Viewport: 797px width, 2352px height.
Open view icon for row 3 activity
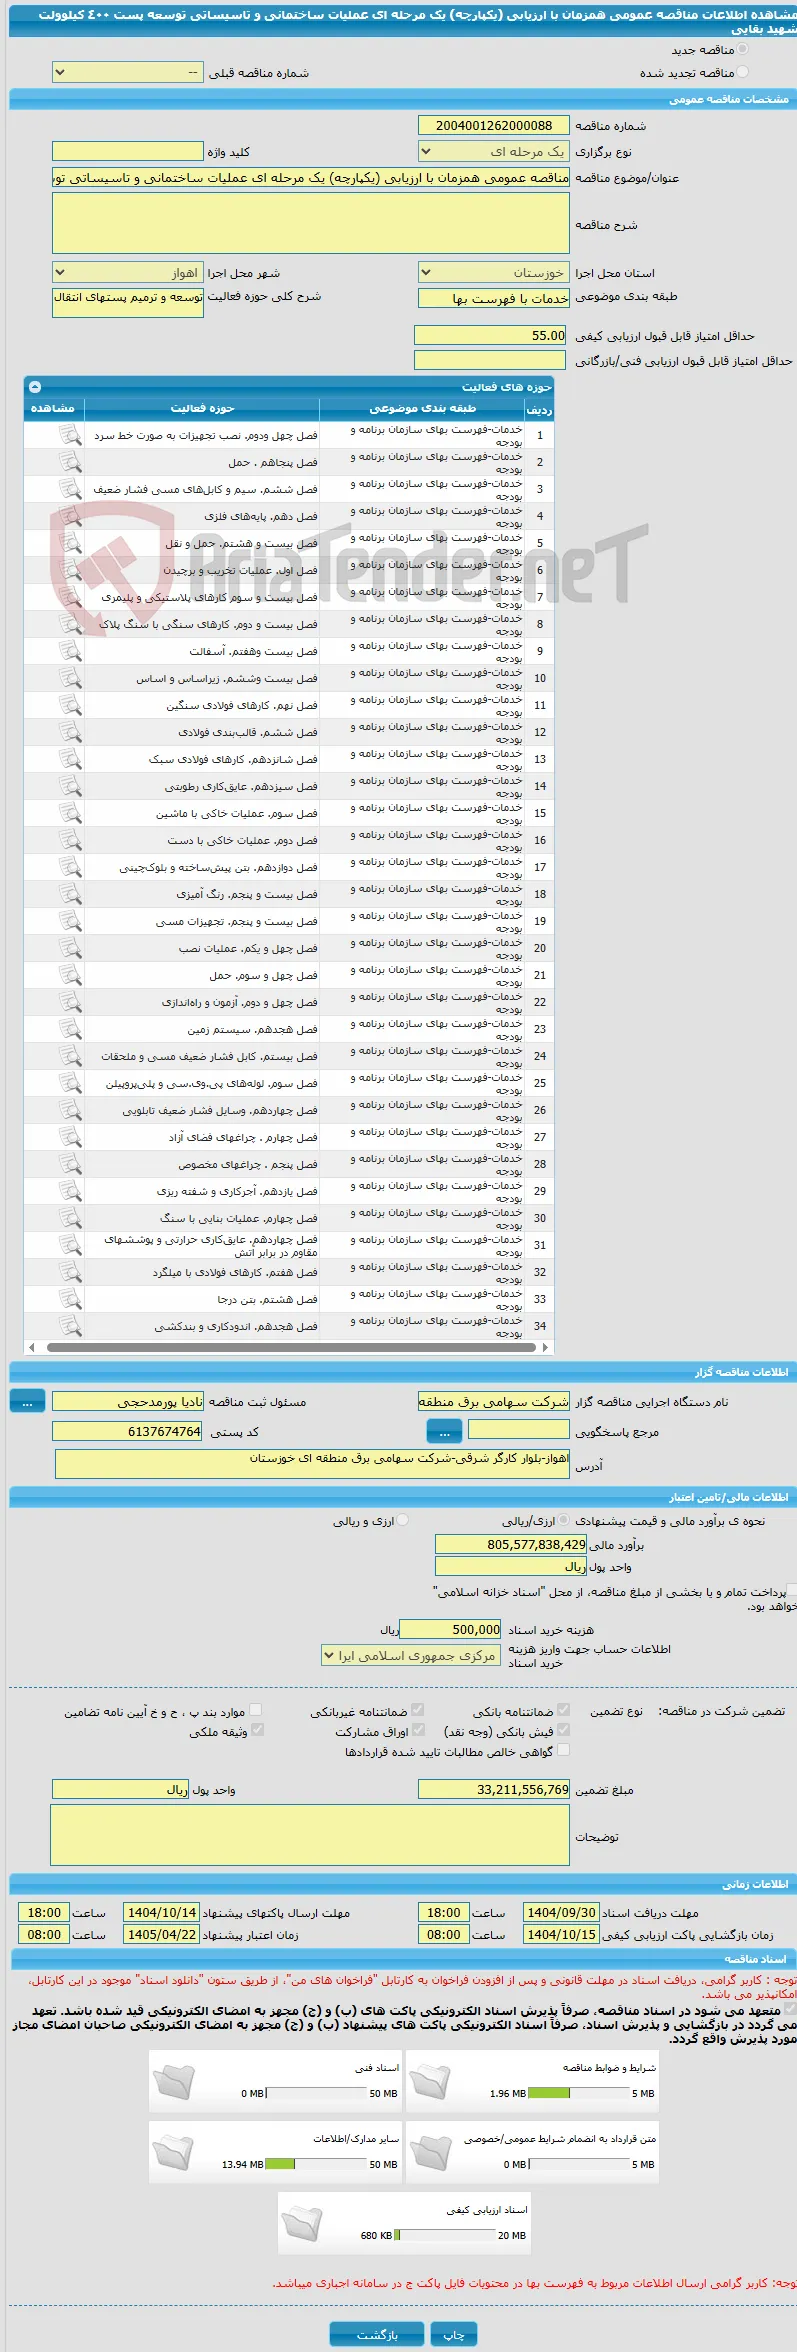point(69,489)
